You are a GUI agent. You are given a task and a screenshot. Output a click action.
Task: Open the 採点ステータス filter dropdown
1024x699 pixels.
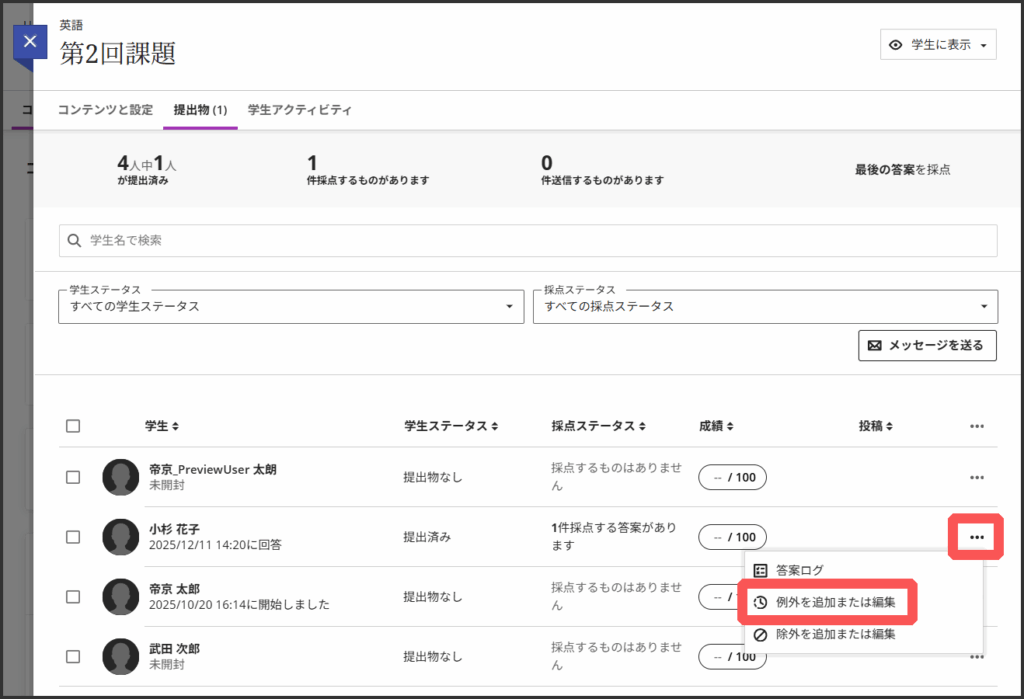click(764, 306)
